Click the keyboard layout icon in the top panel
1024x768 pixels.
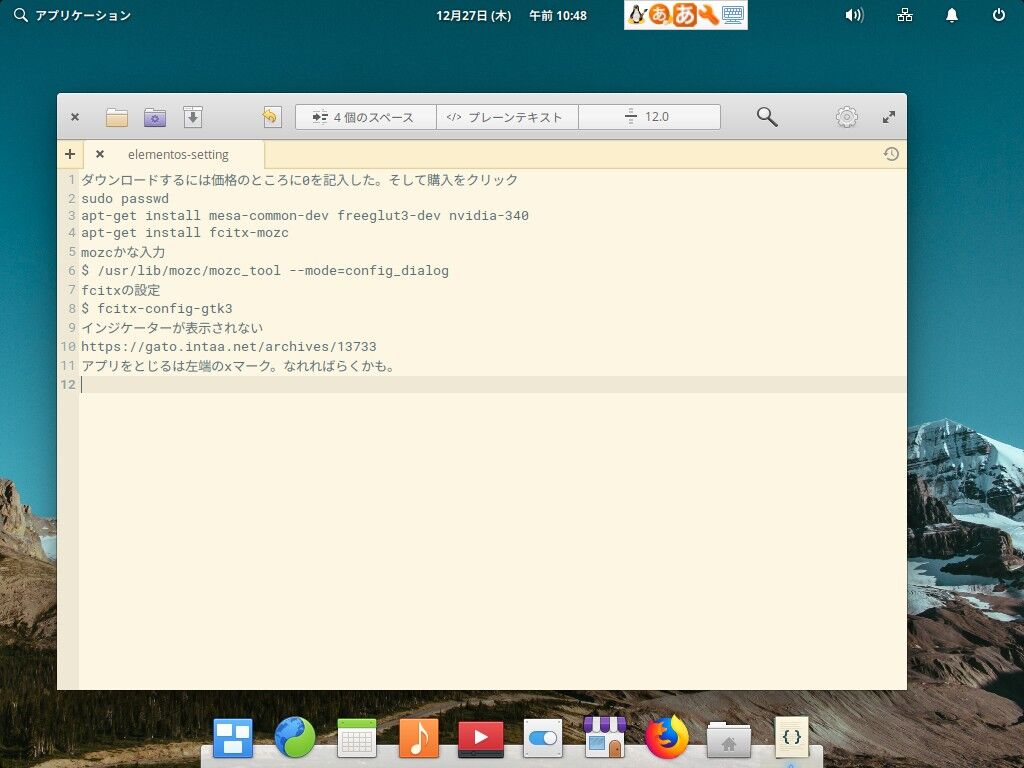point(731,15)
